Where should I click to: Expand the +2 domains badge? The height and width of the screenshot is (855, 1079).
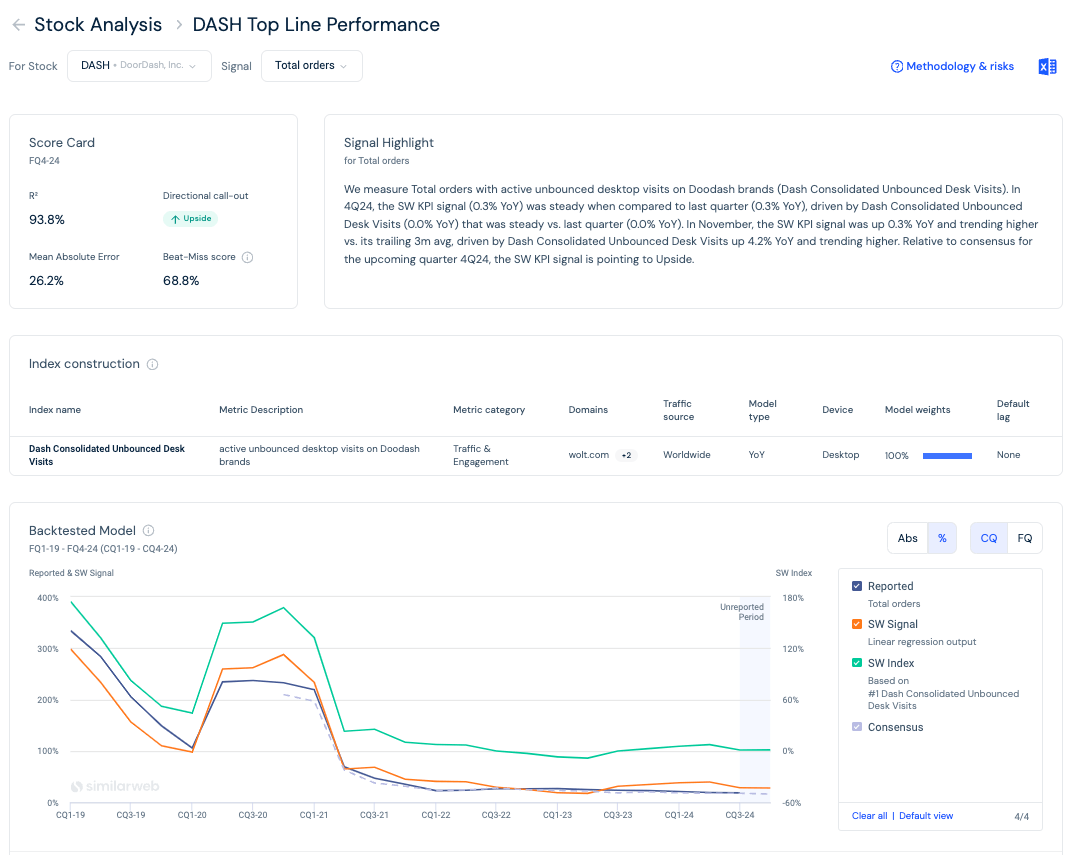pos(626,455)
